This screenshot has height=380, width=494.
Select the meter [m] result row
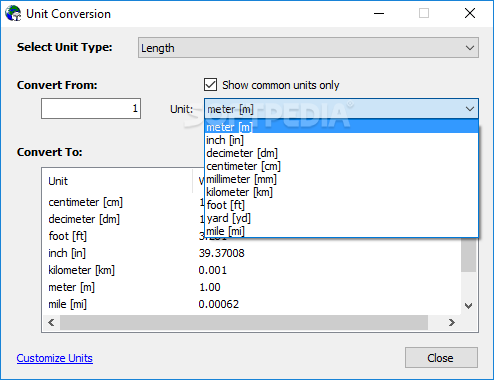point(71,287)
